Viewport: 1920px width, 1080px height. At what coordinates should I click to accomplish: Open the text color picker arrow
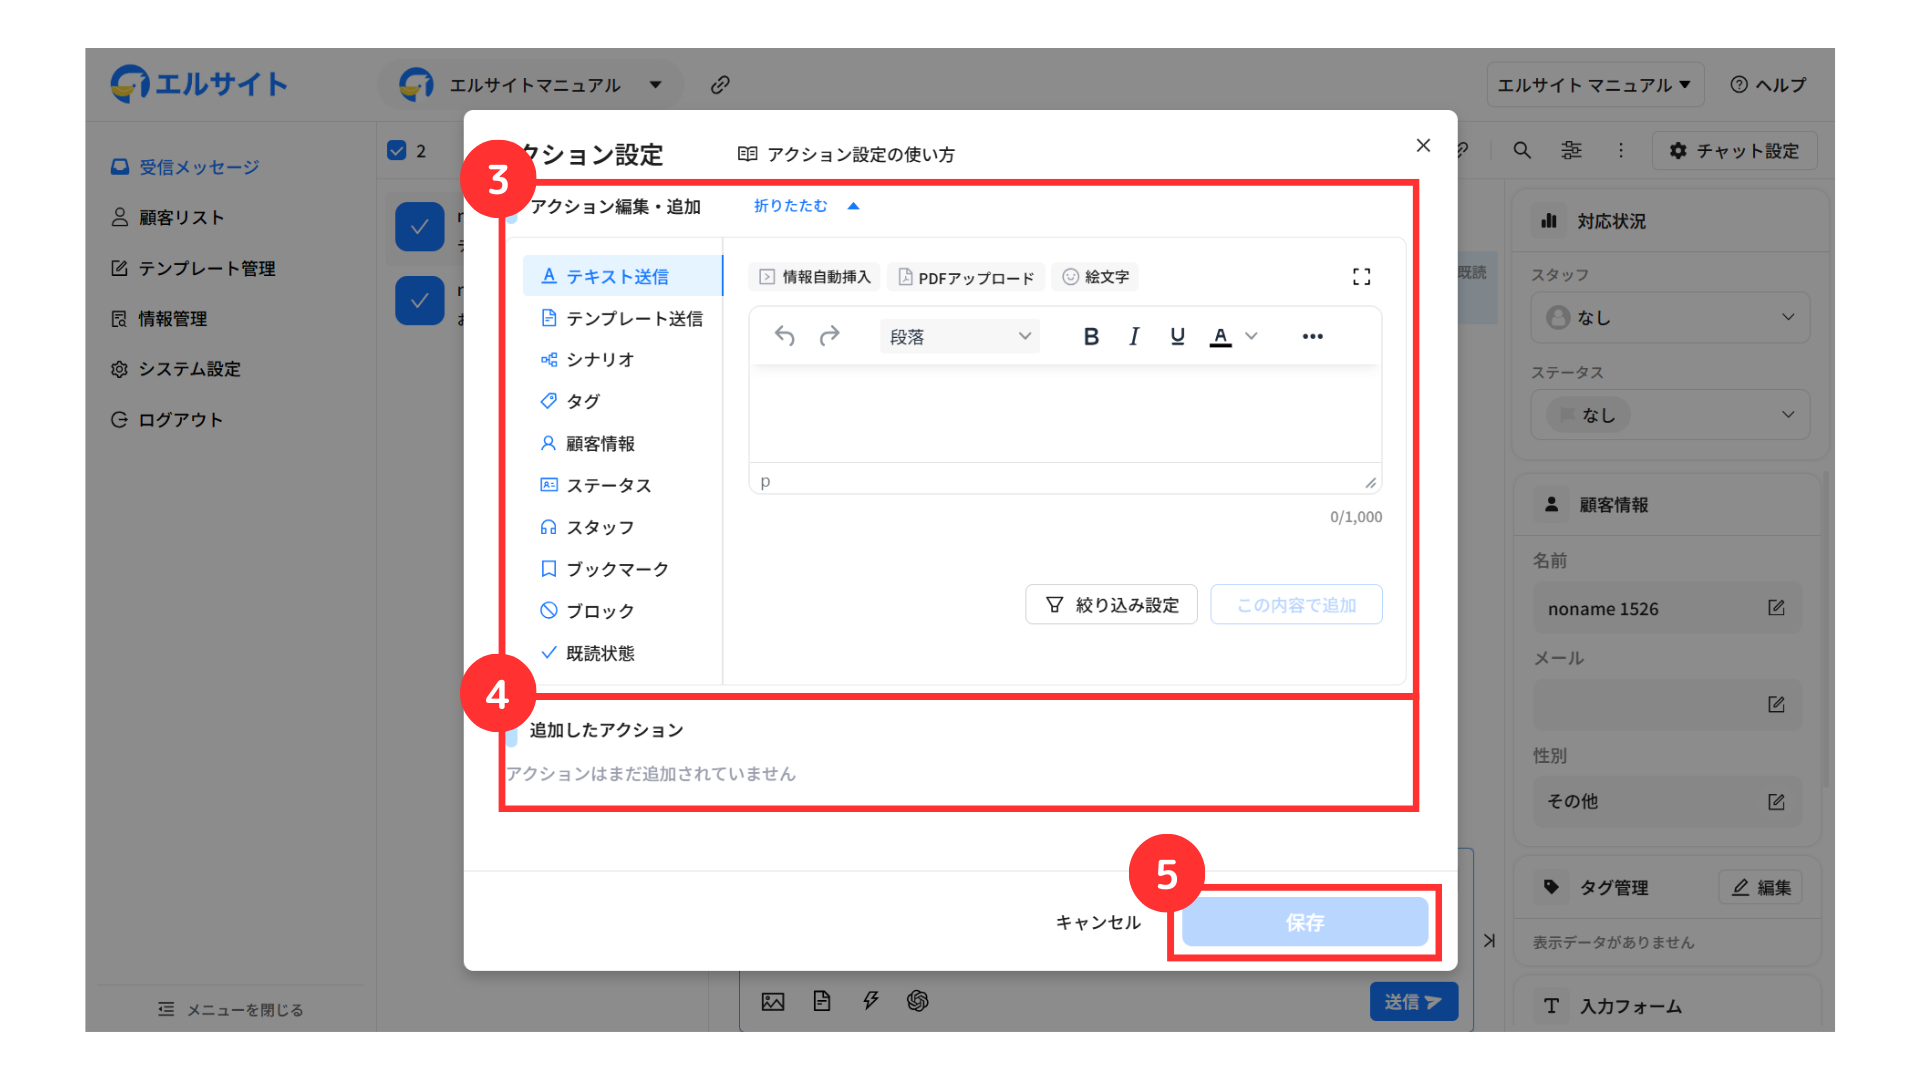pyautogui.click(x=1251, y=337)
